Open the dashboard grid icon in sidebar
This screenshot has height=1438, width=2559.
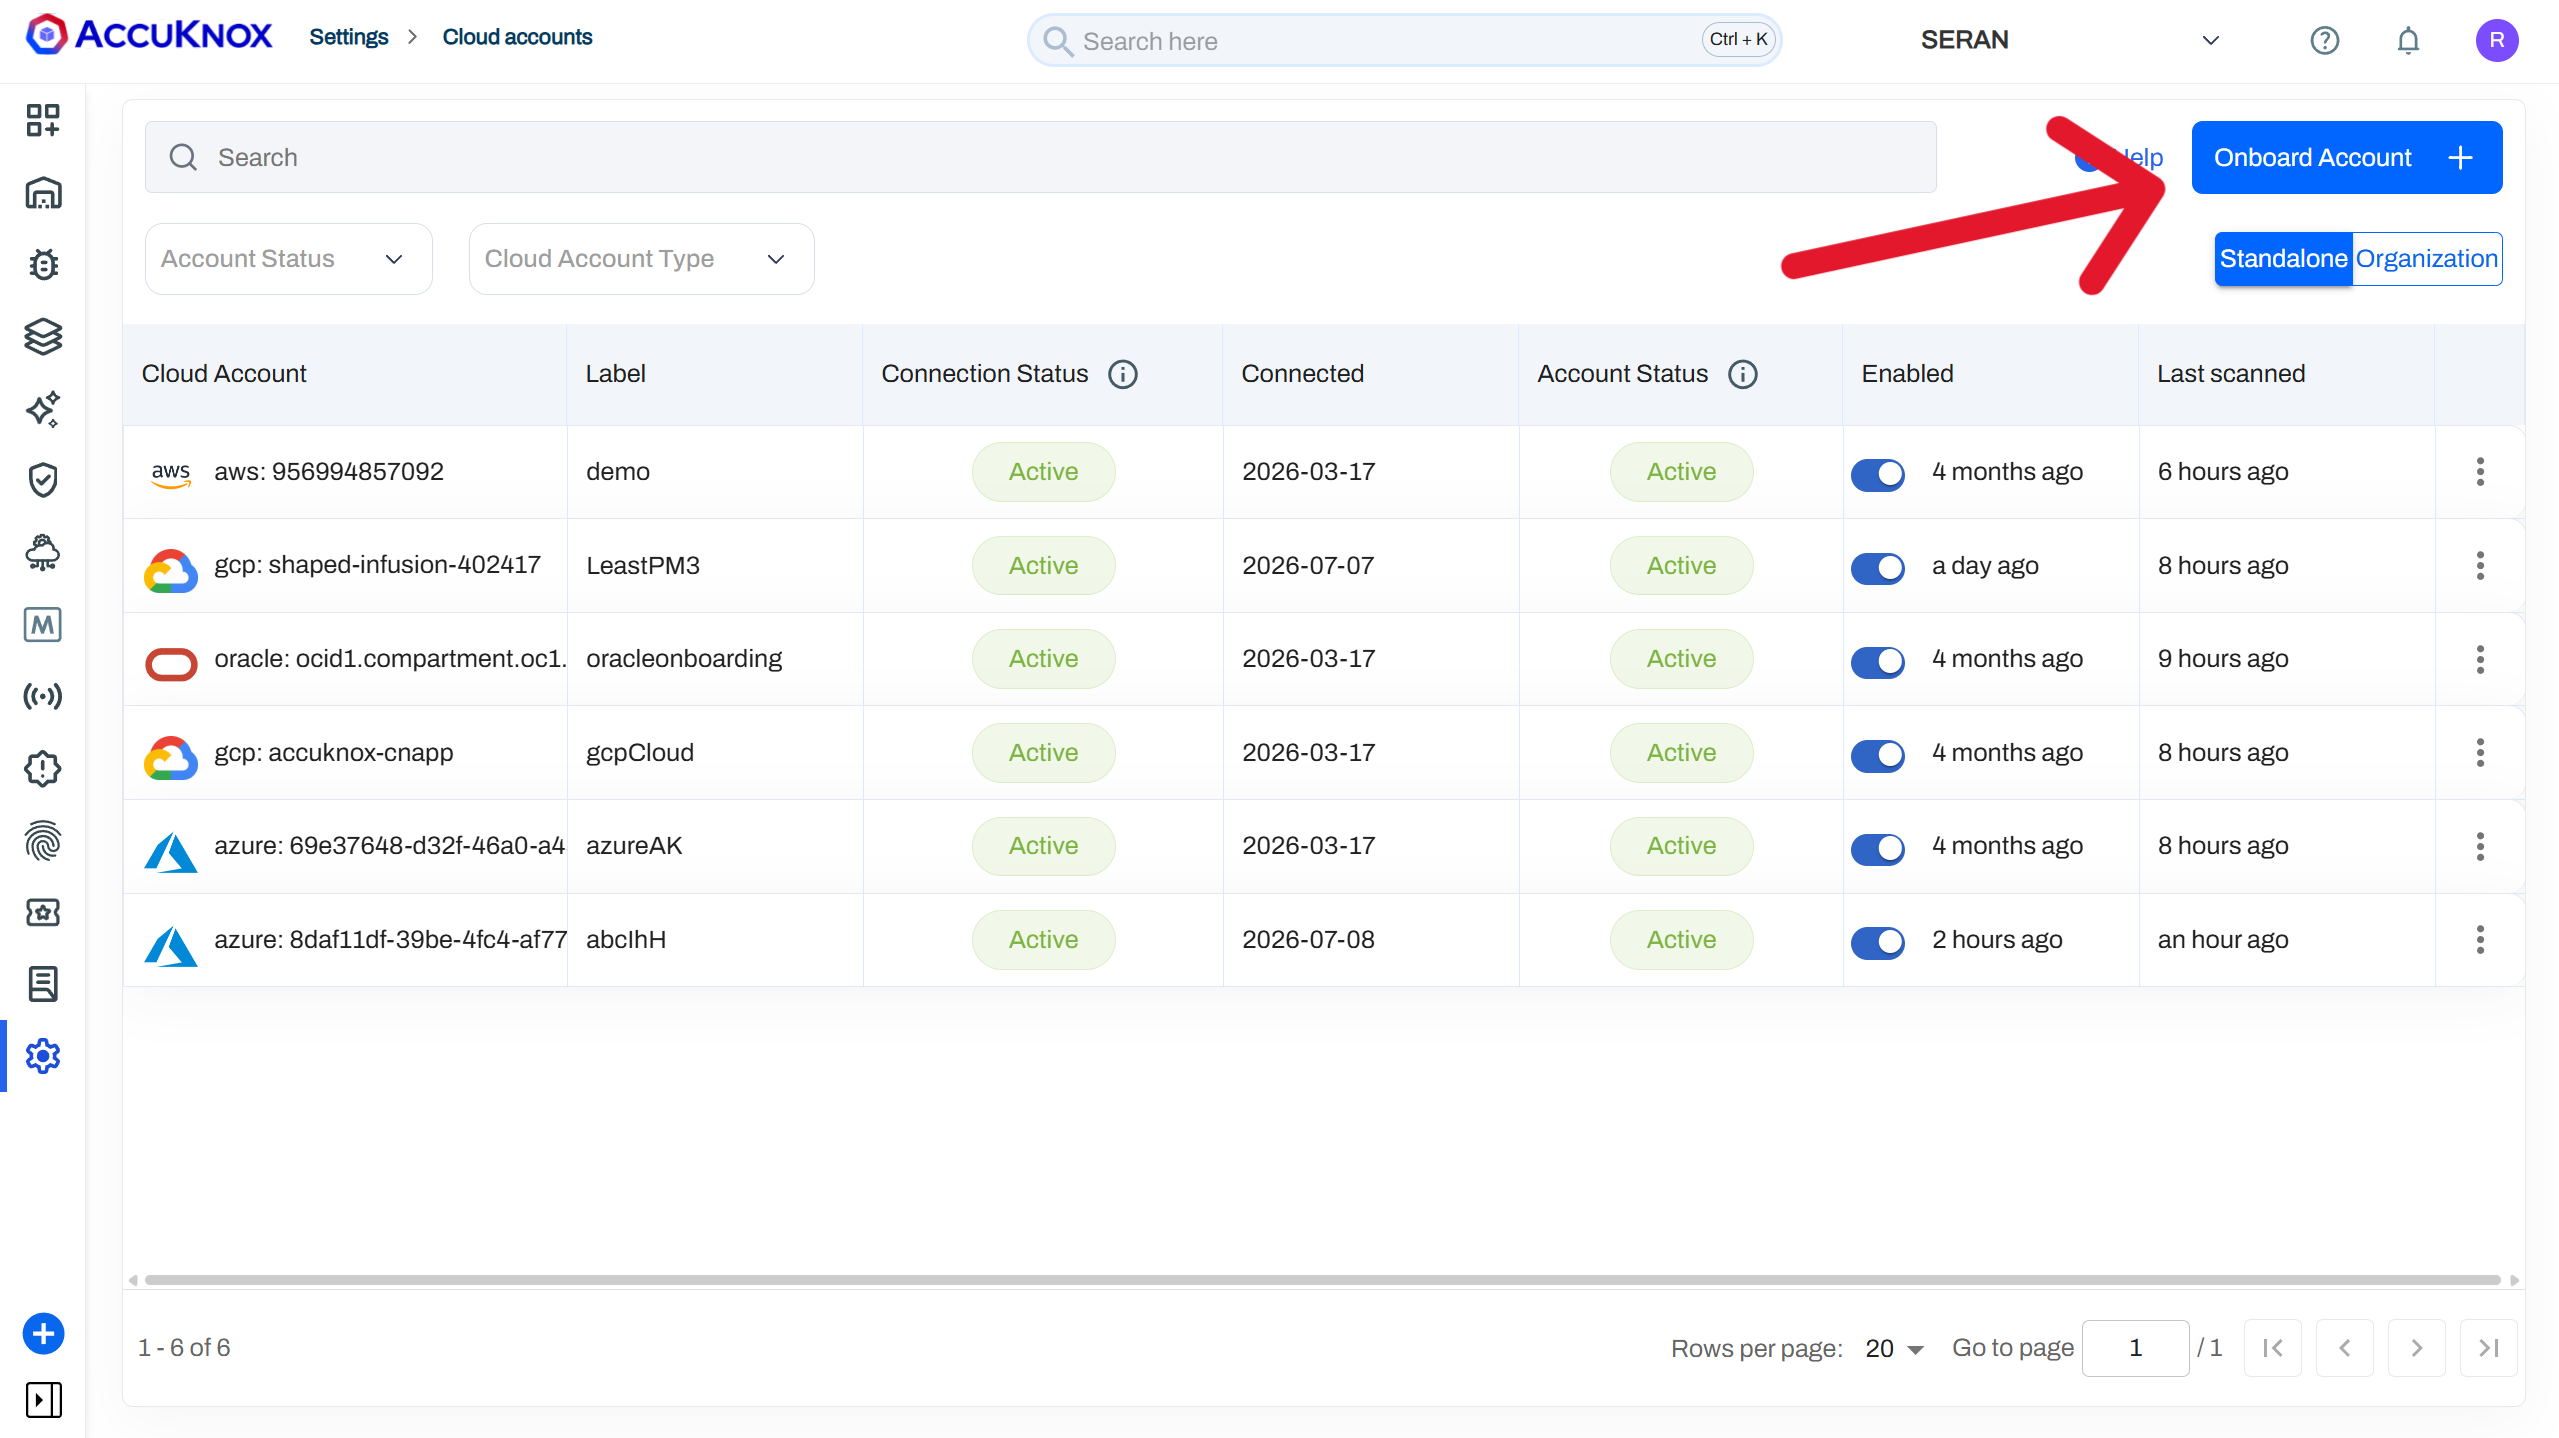[x=43, y=120]
